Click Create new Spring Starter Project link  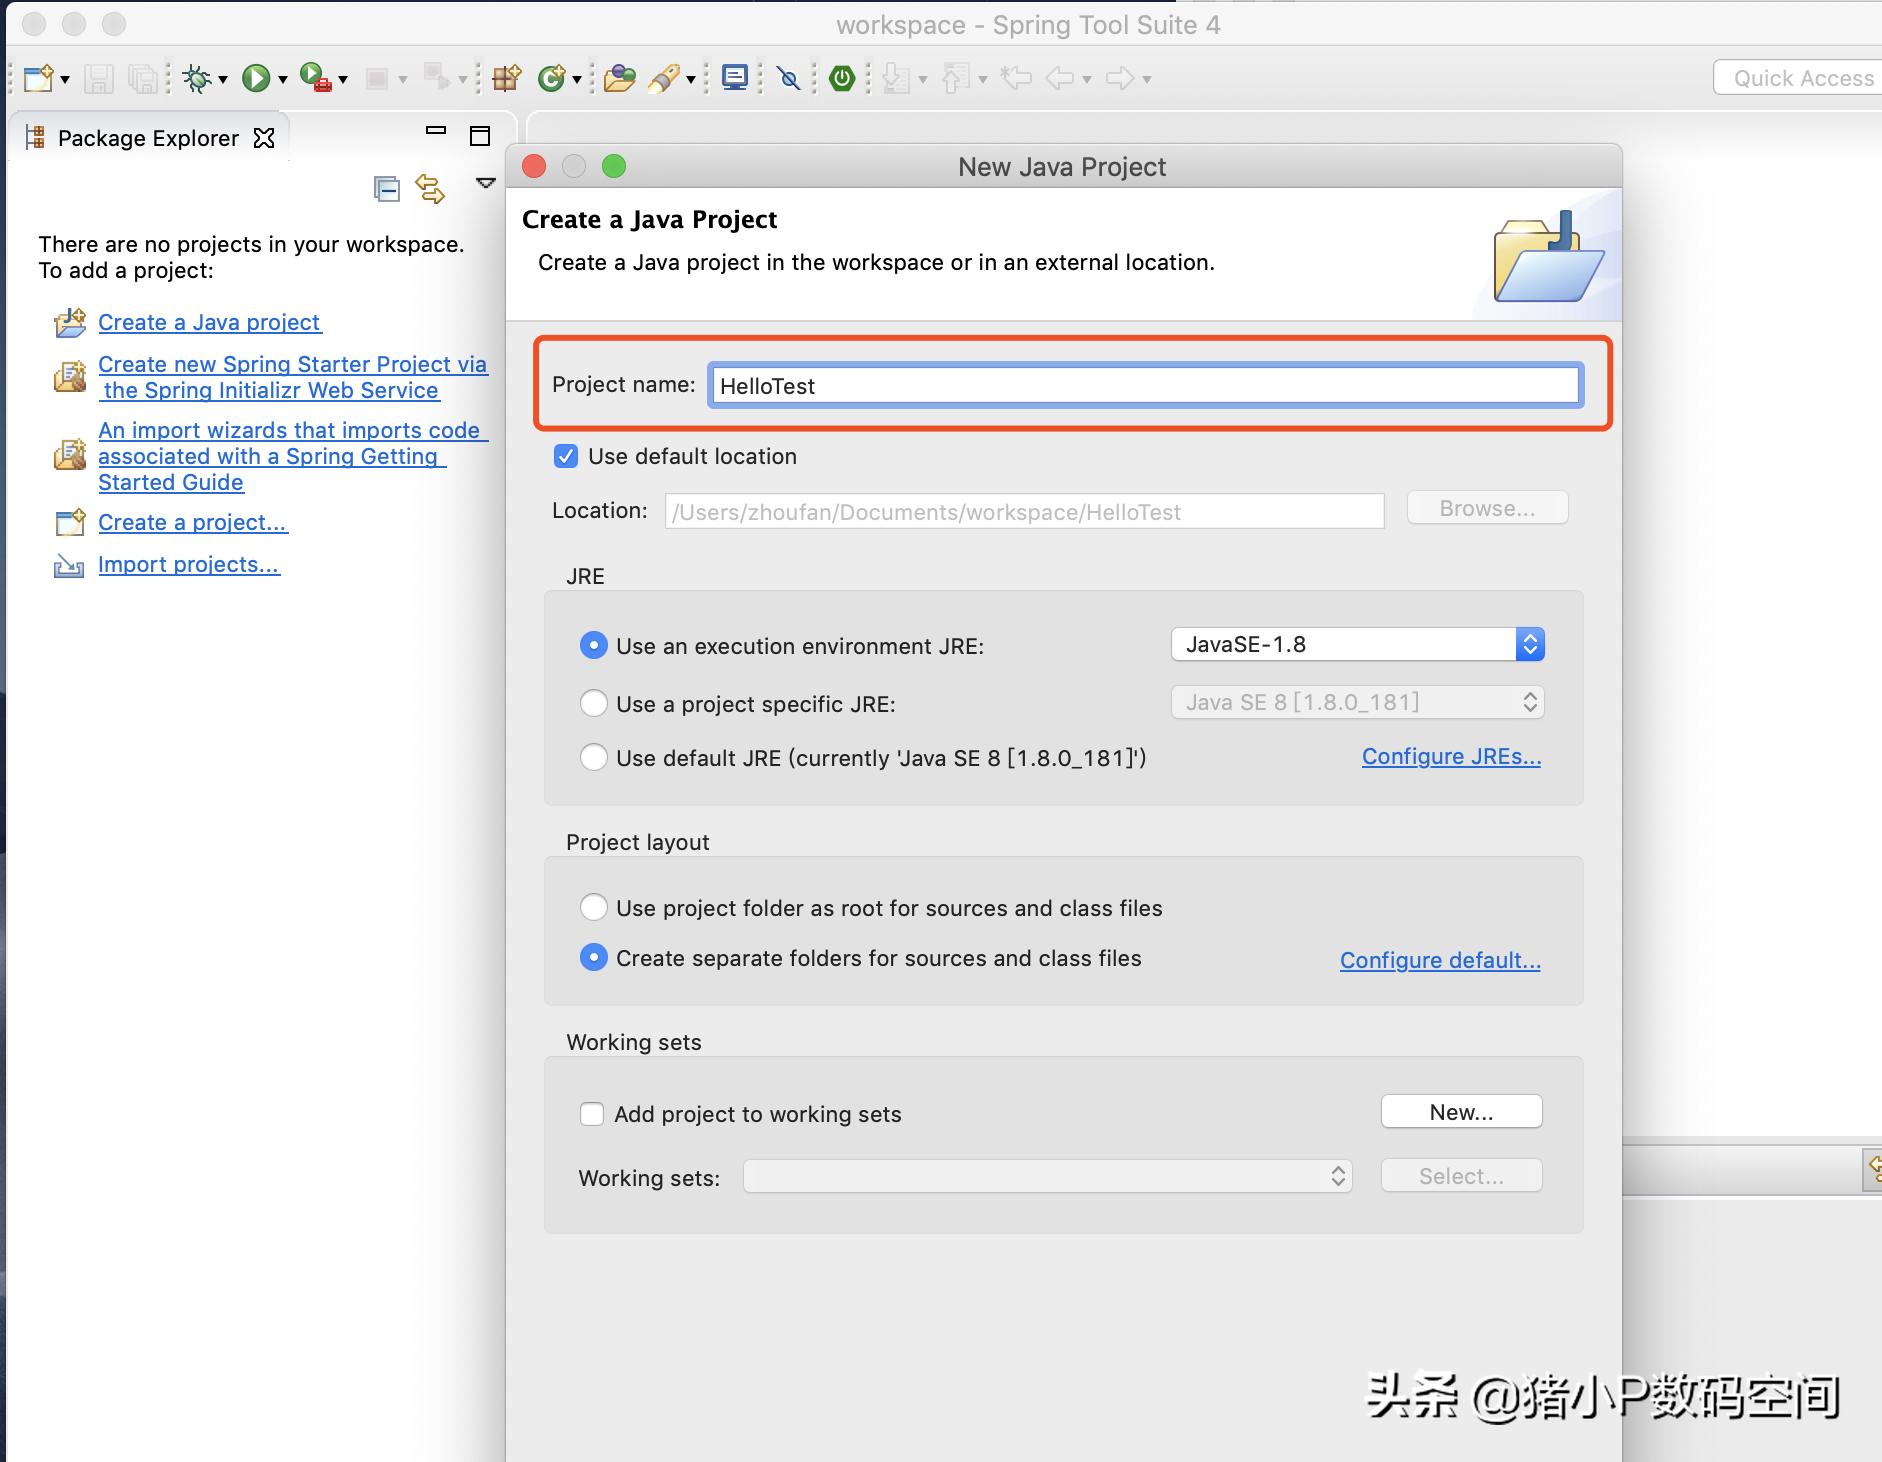pyautogui.click(x=293, y=378)
